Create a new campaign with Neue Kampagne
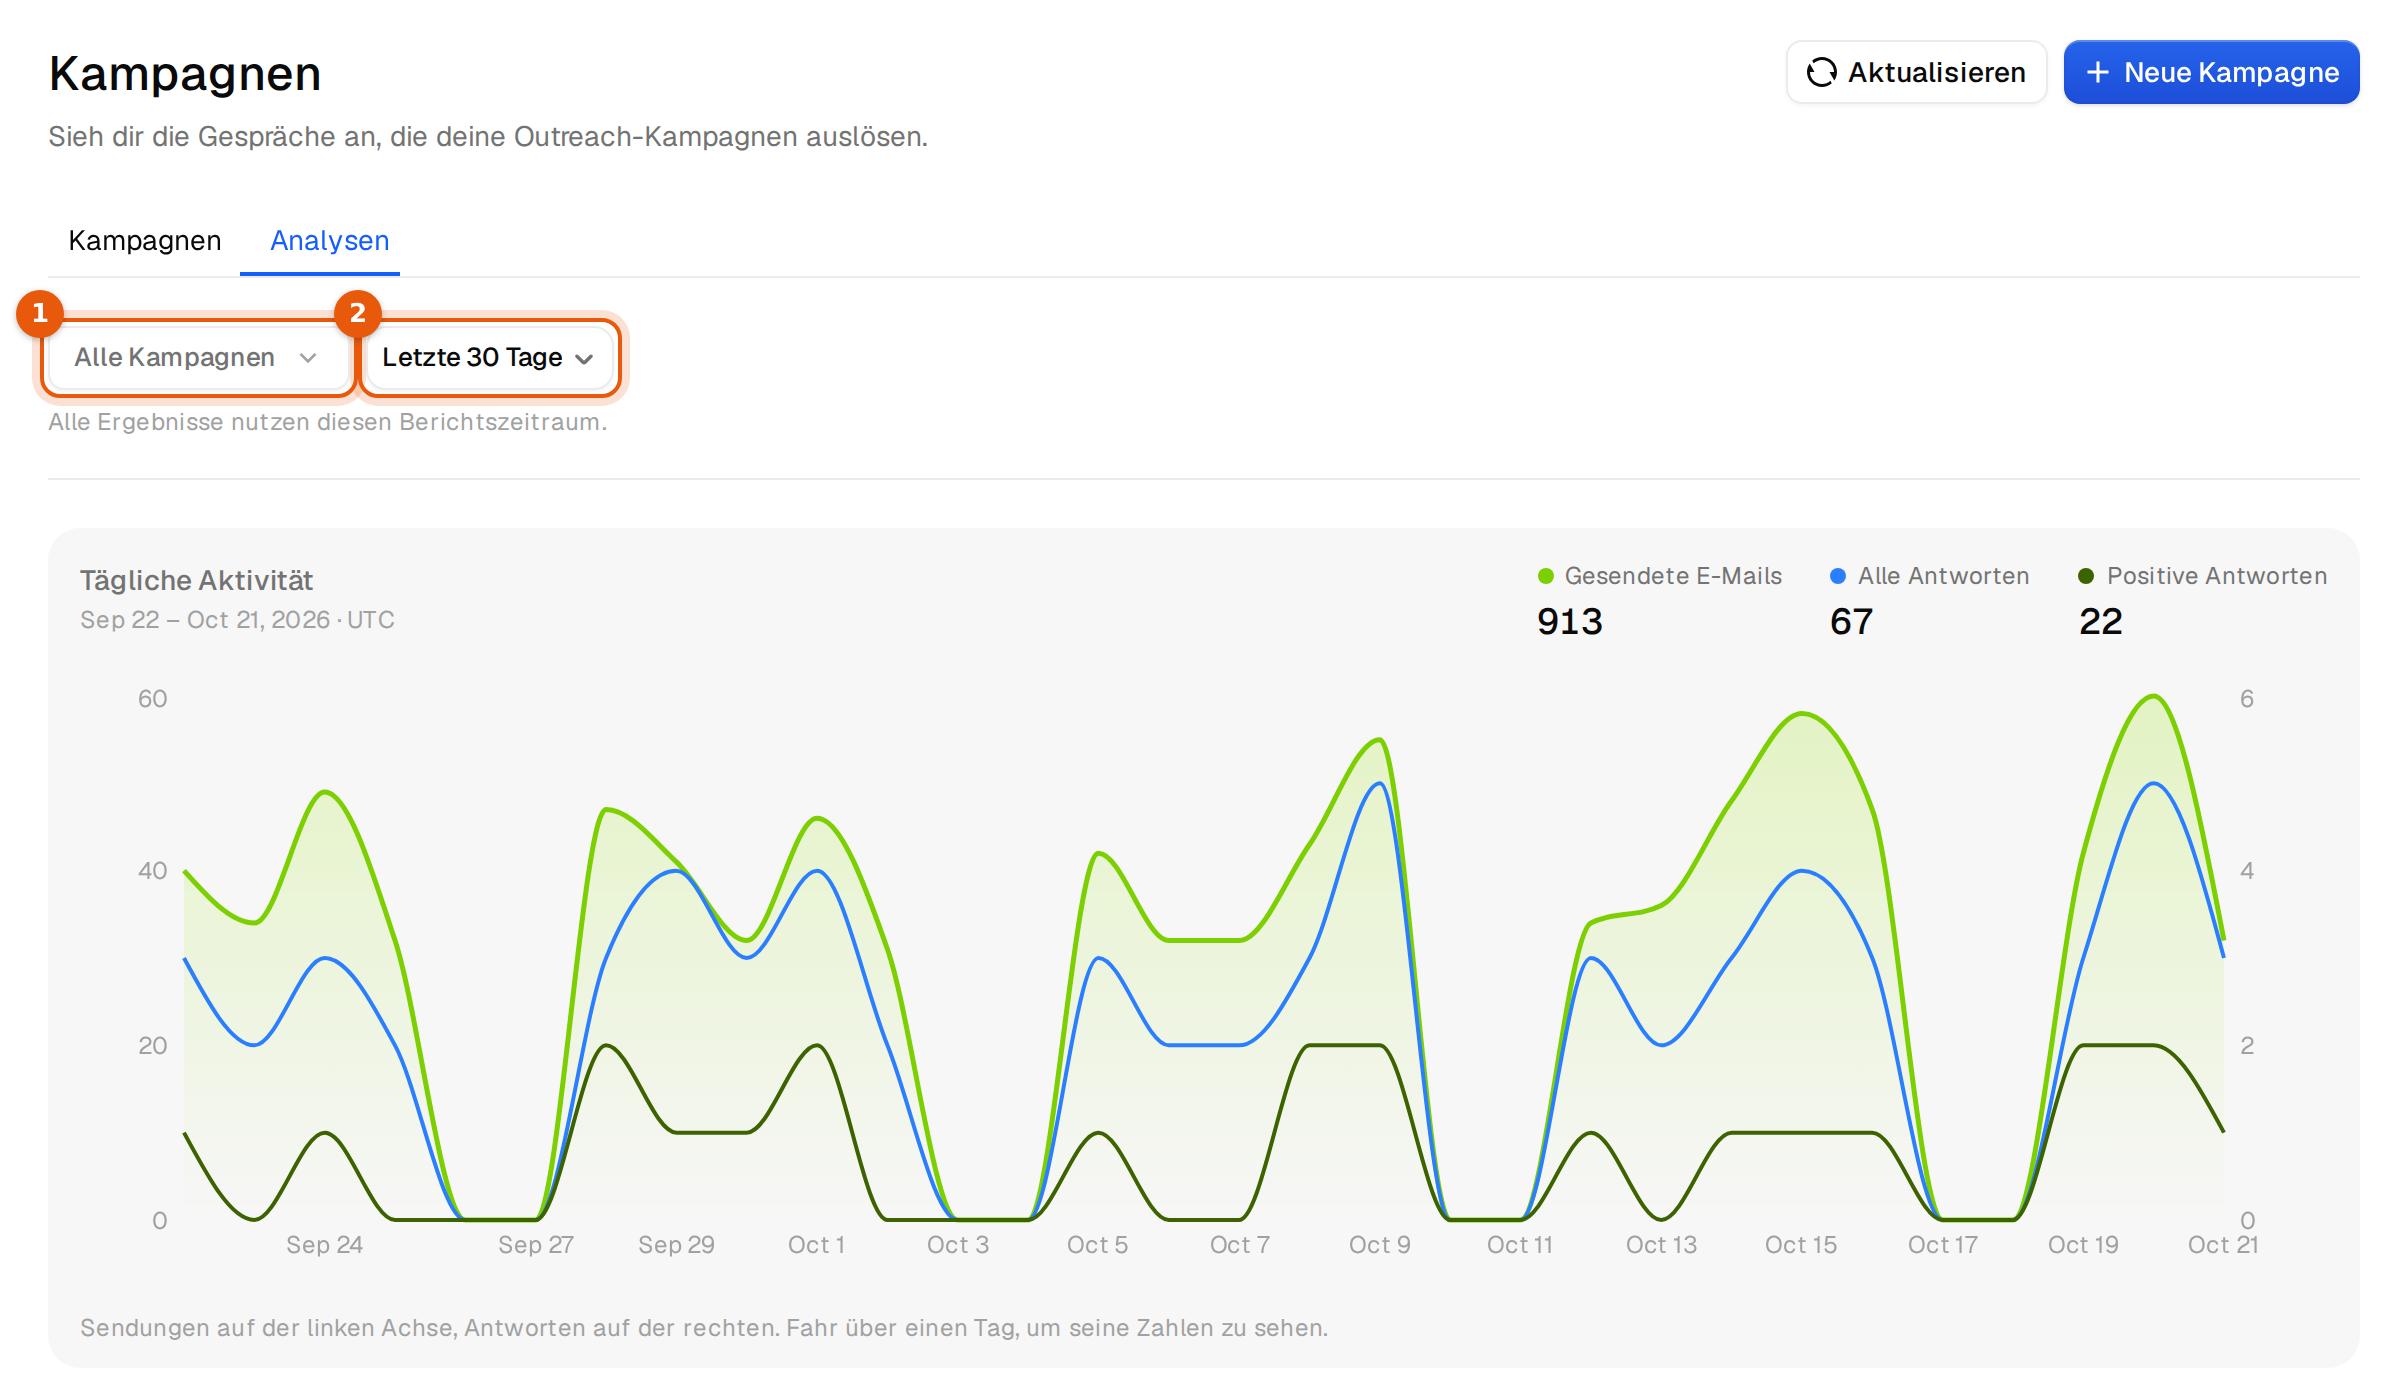The image size is (2408, 1392). pyautogui.click(x=2211, y=72)
